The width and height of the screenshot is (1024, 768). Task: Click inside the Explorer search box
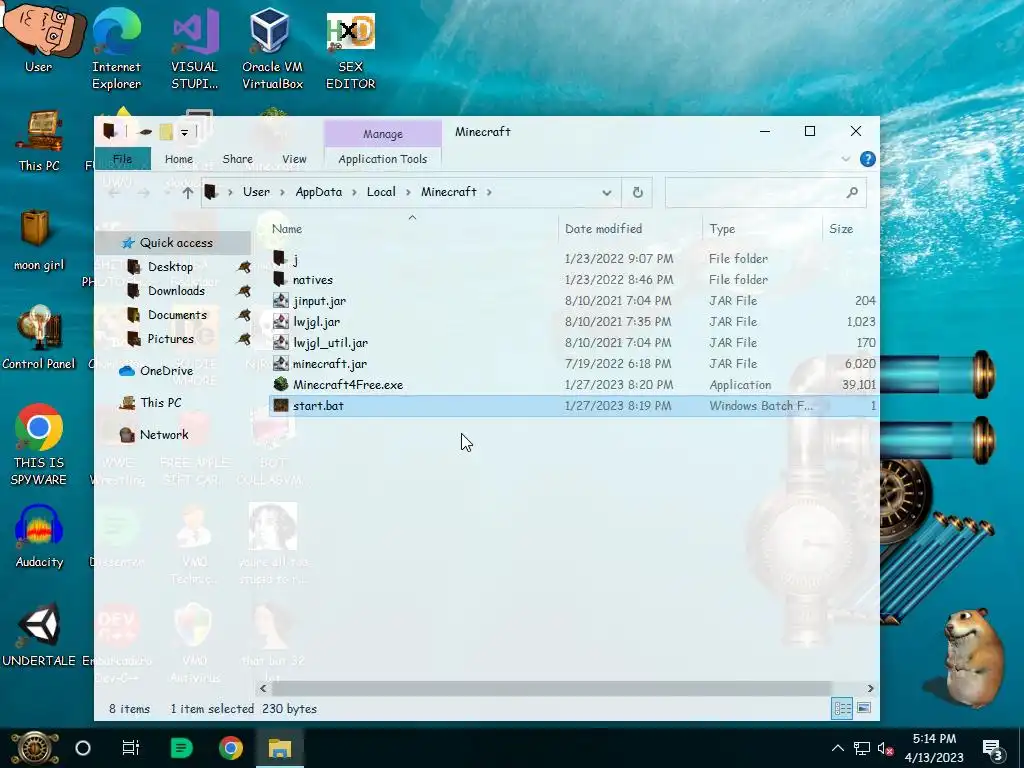(765, 192)
